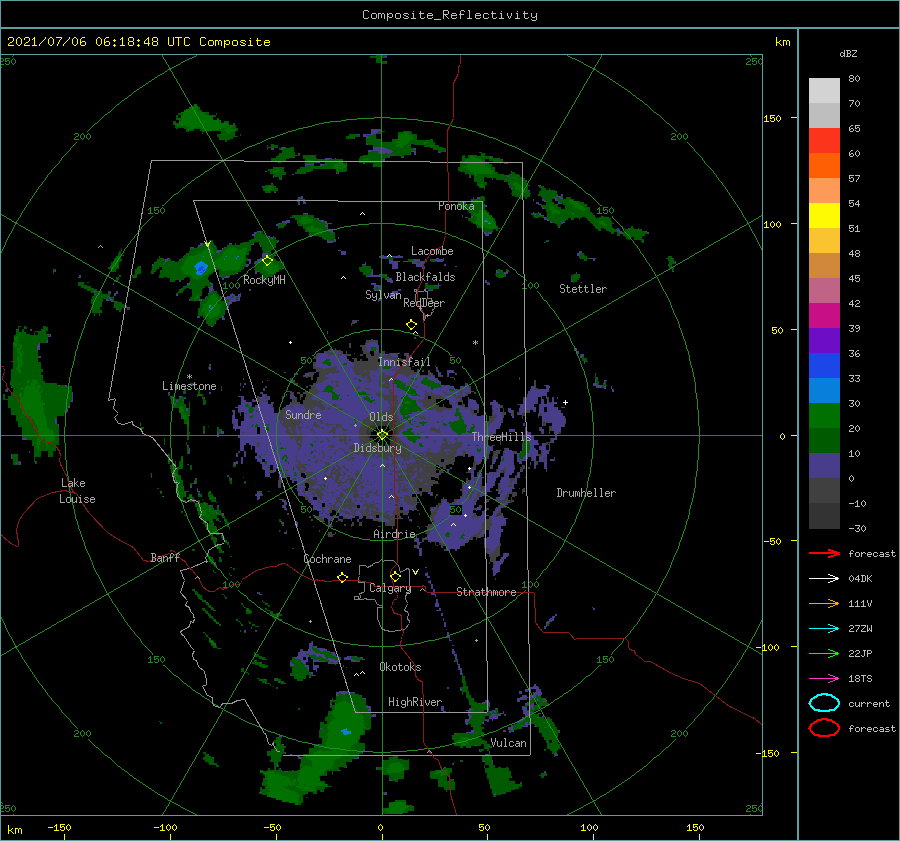Click the Stettler city label
Image resolution: width=900 pixels, height=841 pixels.
(x=583, y=289)
